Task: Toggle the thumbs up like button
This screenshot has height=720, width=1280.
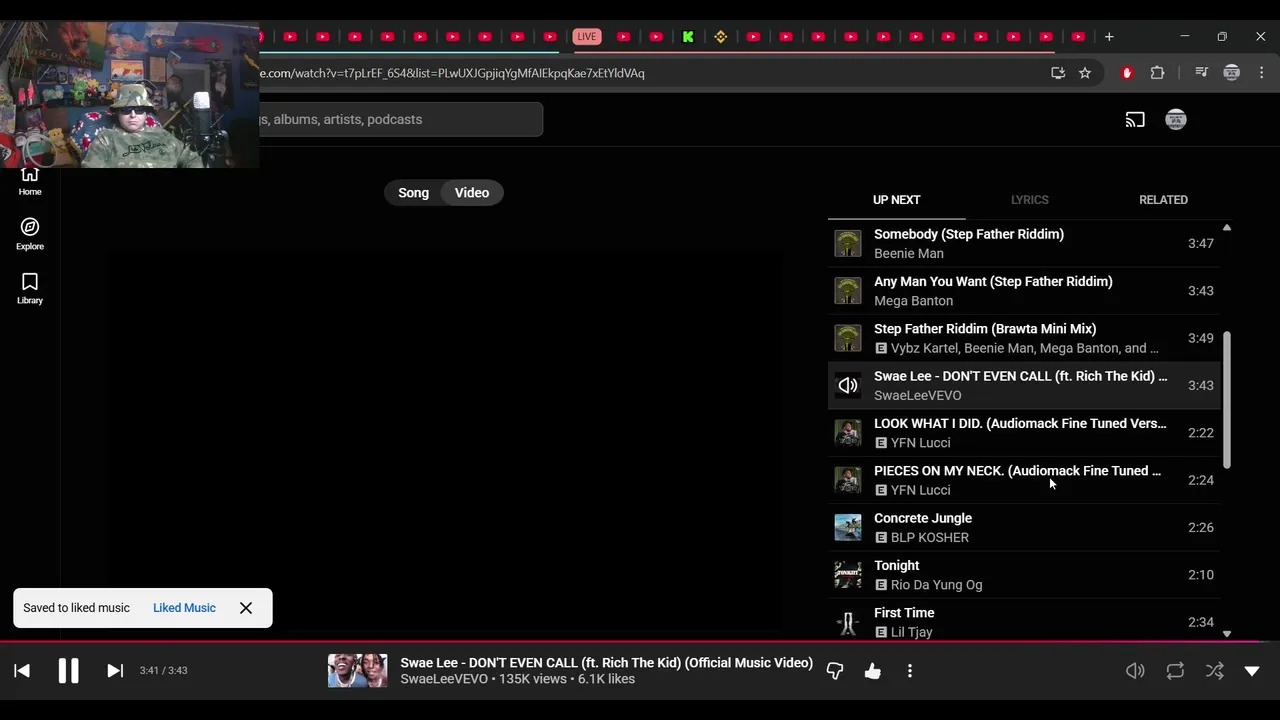Action: click(873, 671)
